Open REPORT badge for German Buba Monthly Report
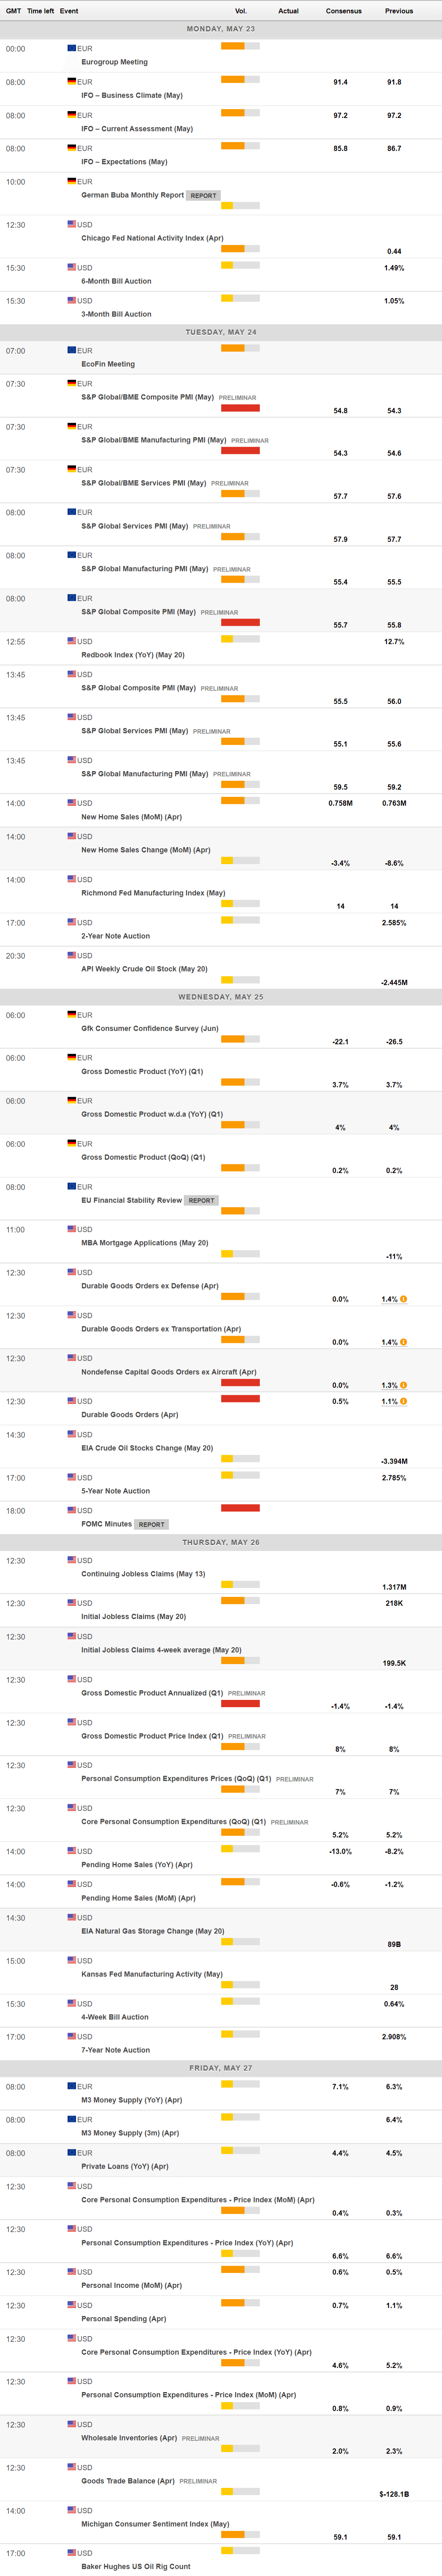The width and height of the screenshot is (442, 2576). click(x=204, y=196)
